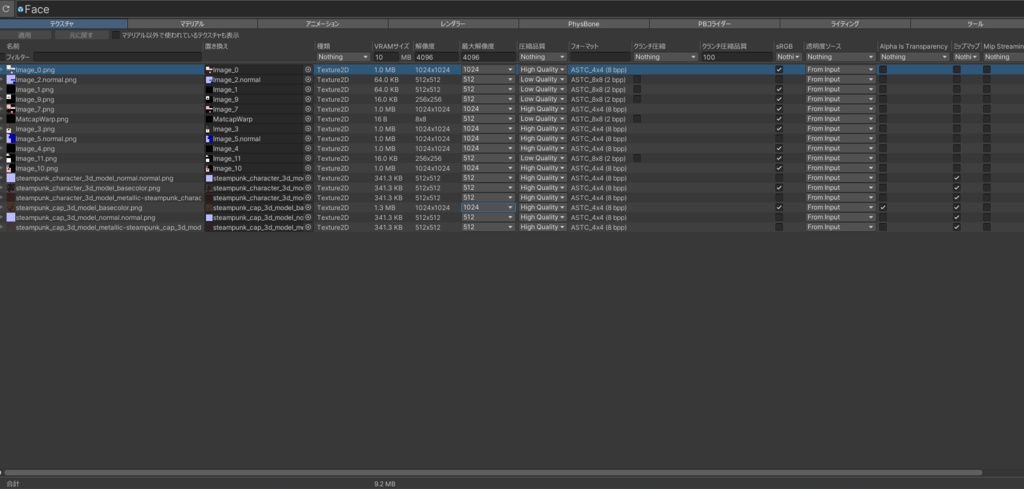Click the refresh icon beside the Face field

pyautogui.click(x=7, y=9)
